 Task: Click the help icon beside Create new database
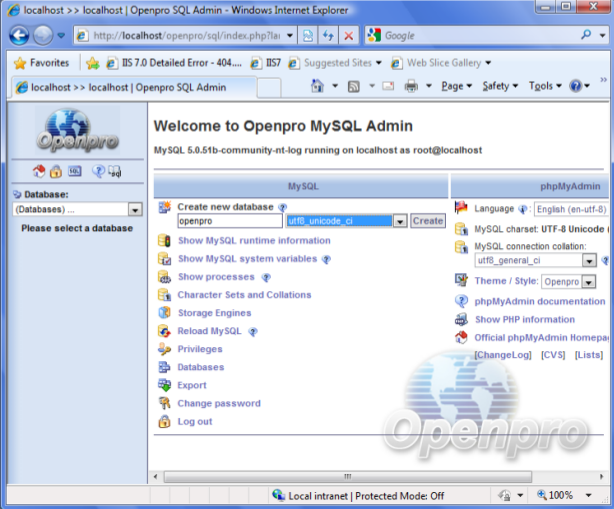tap(283, 207)
